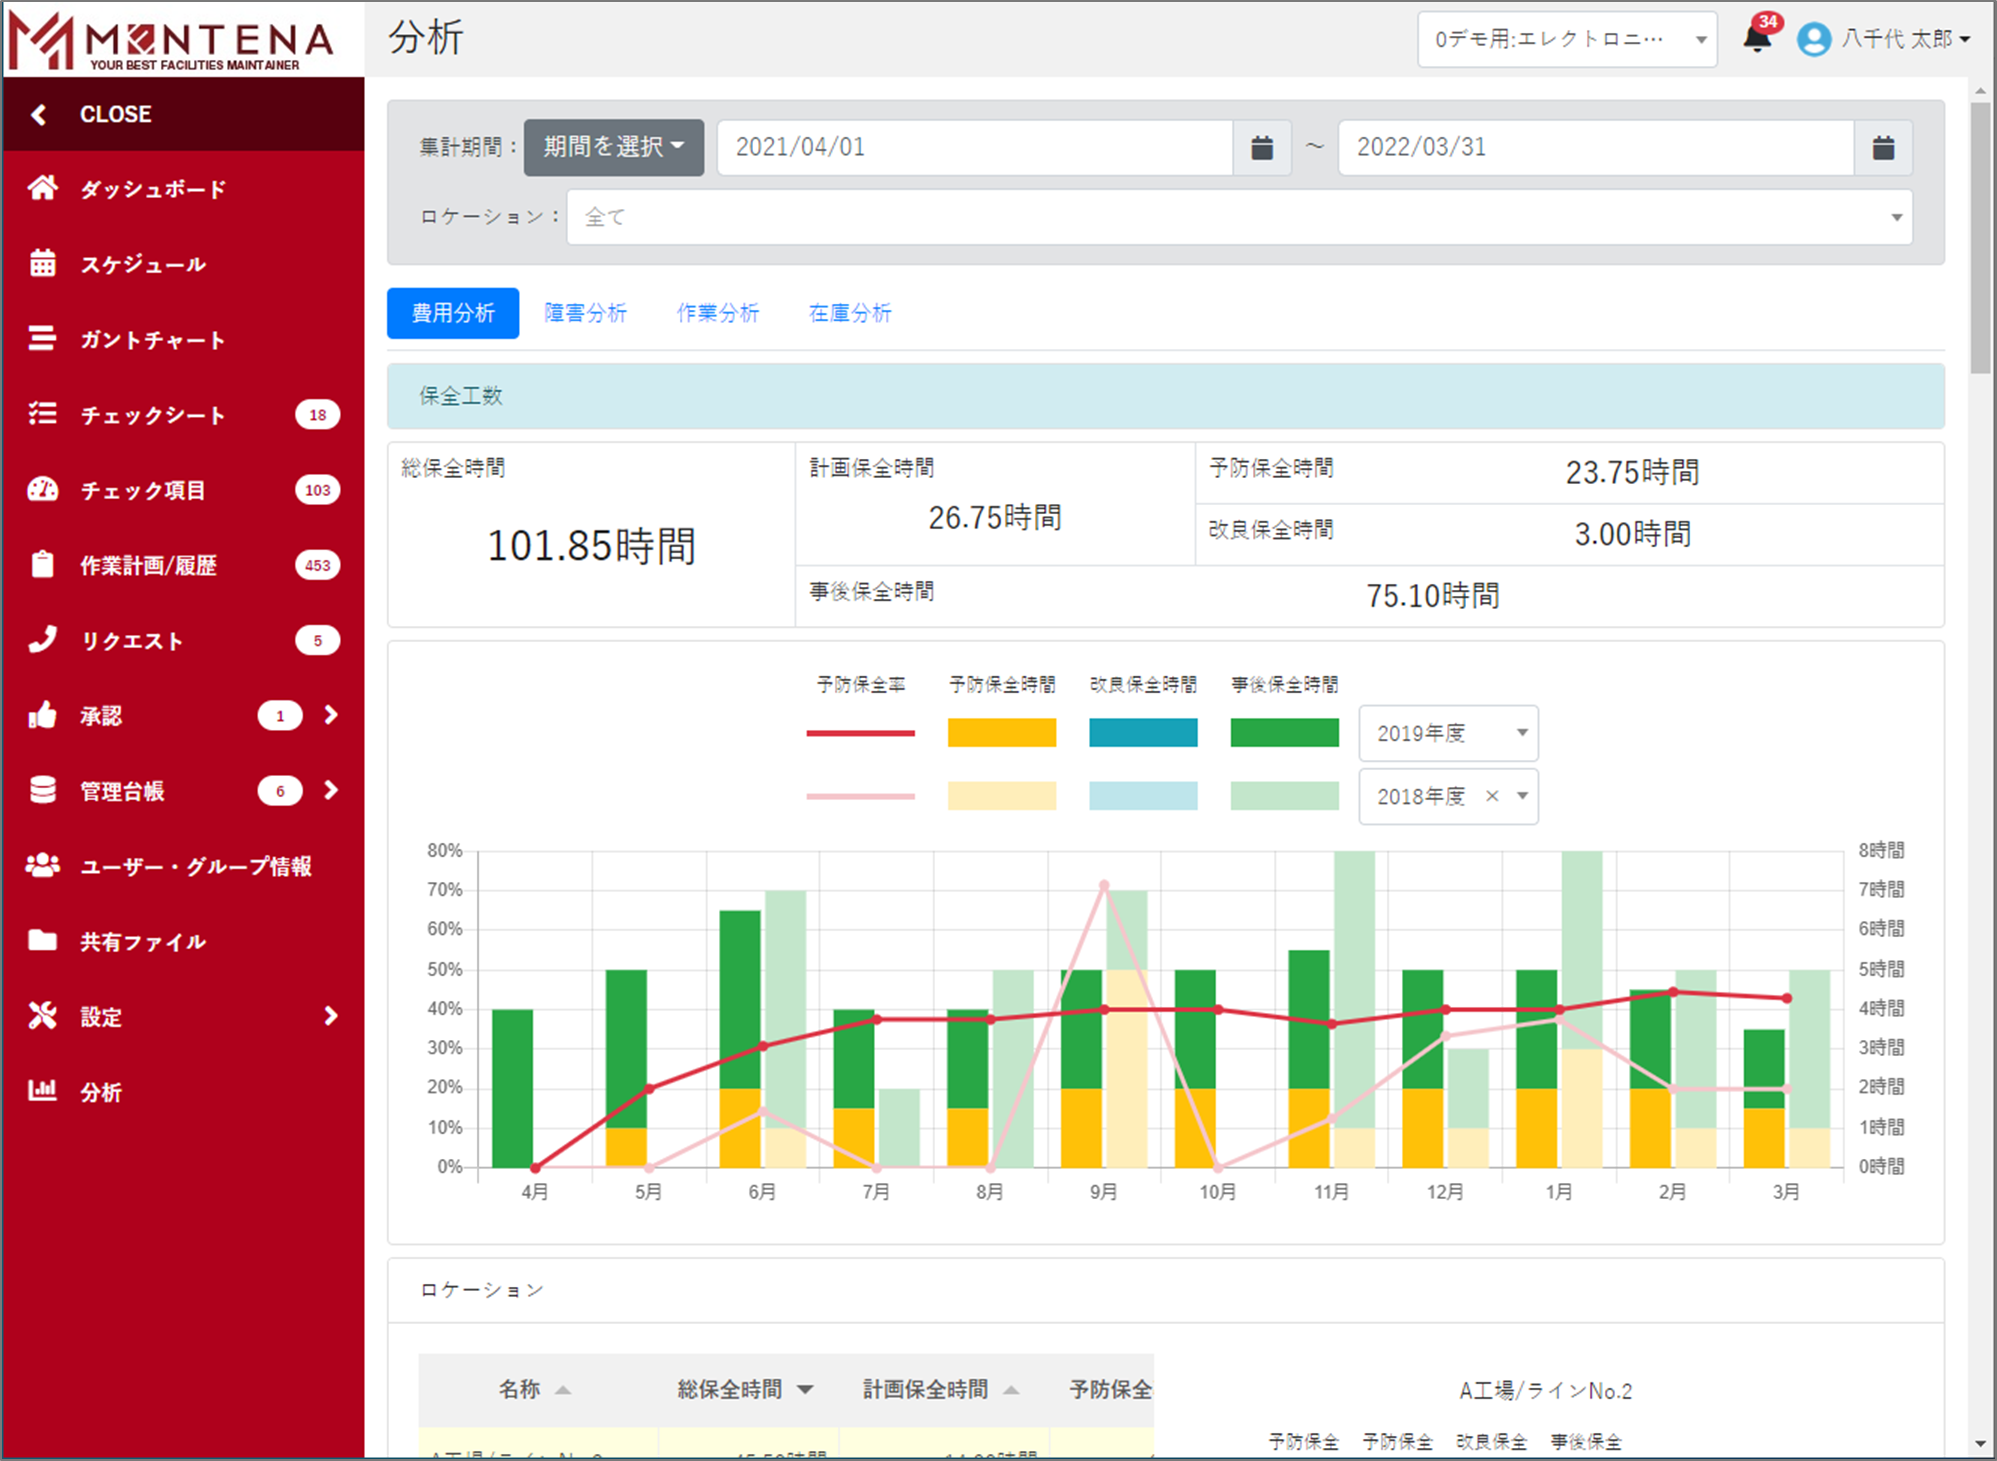Click the 共有ファイル folder icon
The height and width of the screenshot is (1461, 1997).
coord(42,940)
